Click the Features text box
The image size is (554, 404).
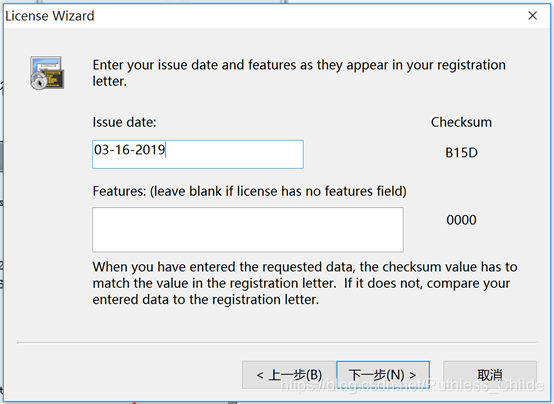(248, 230)
